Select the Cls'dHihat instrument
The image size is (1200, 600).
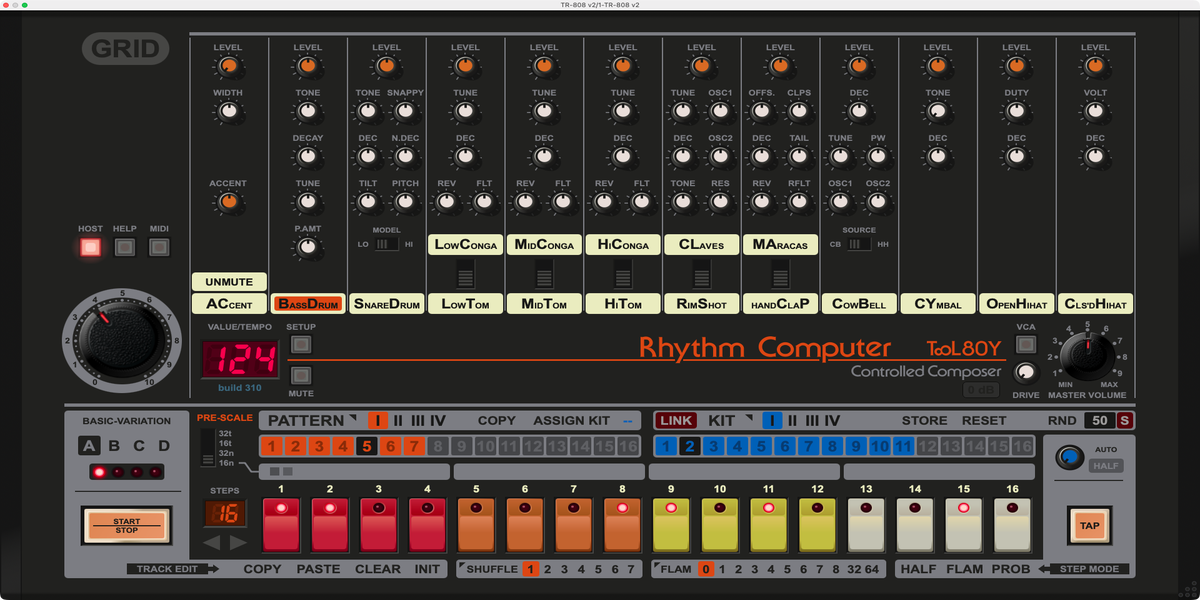(x=1095, y=304)
